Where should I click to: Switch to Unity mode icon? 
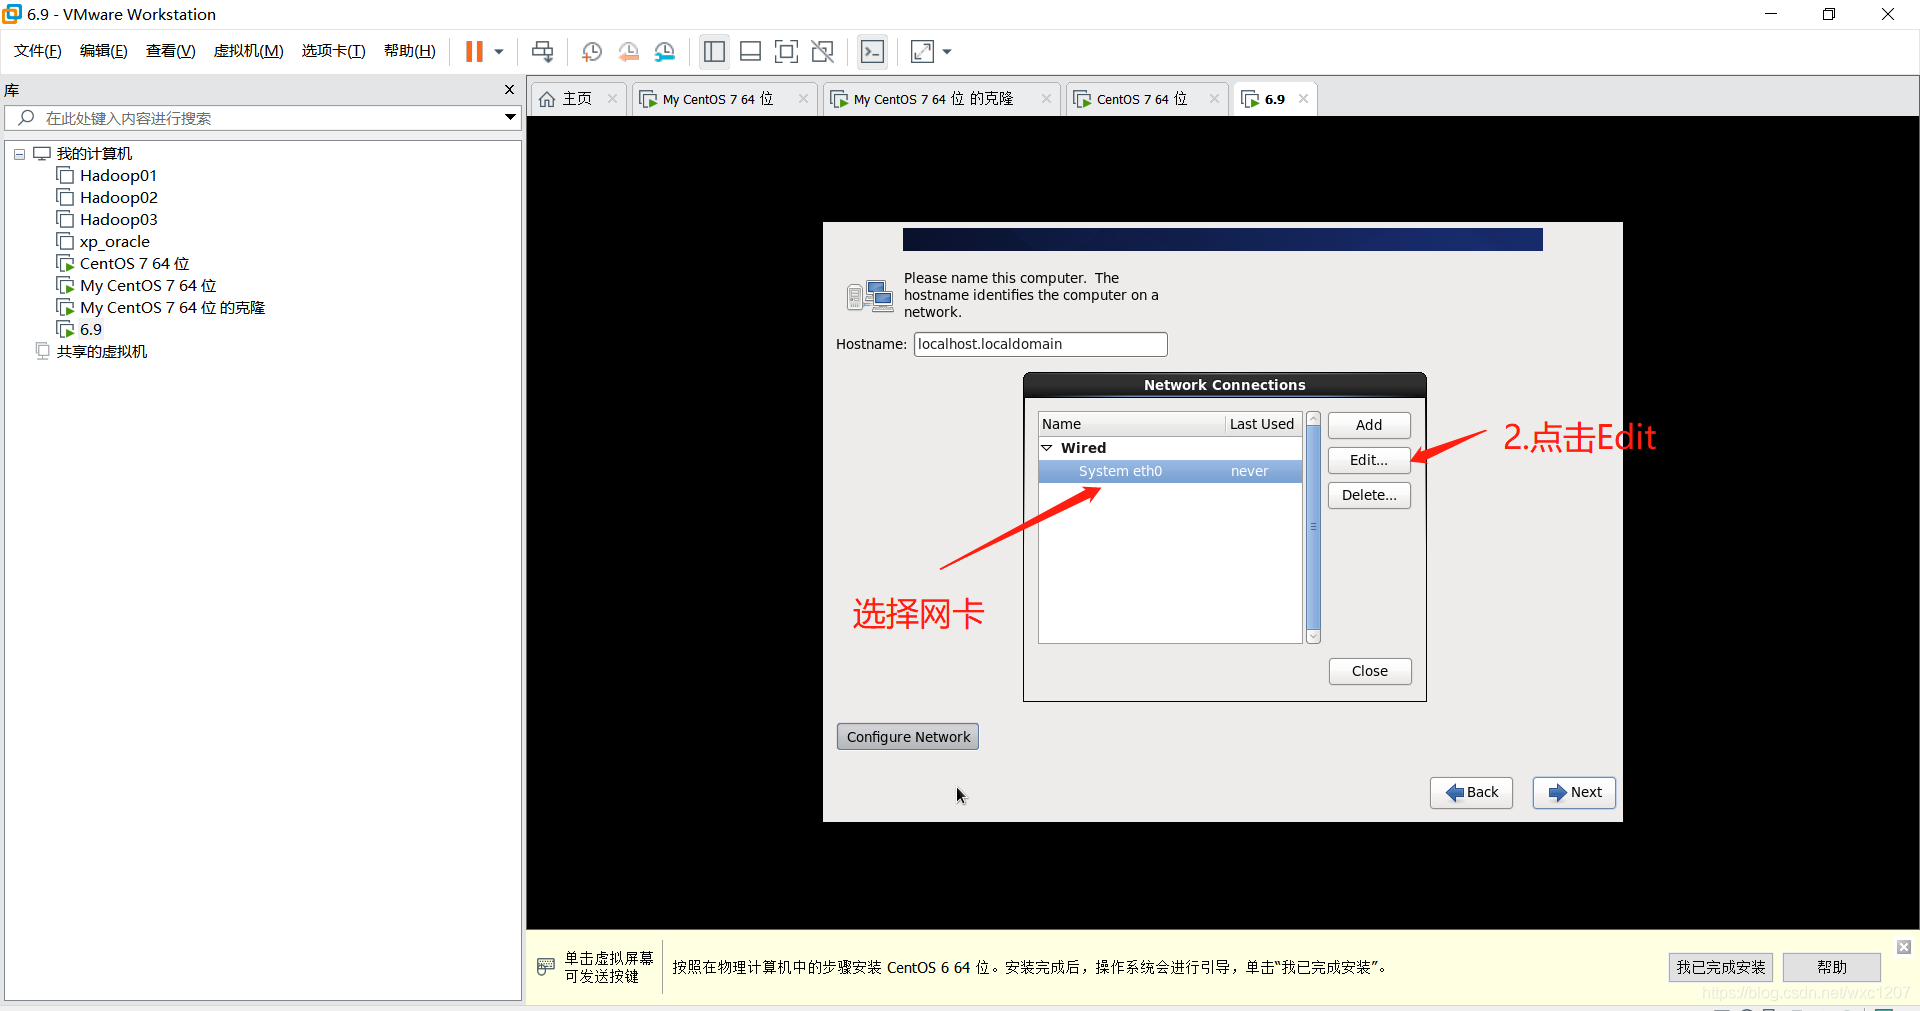tap(823, 51)
